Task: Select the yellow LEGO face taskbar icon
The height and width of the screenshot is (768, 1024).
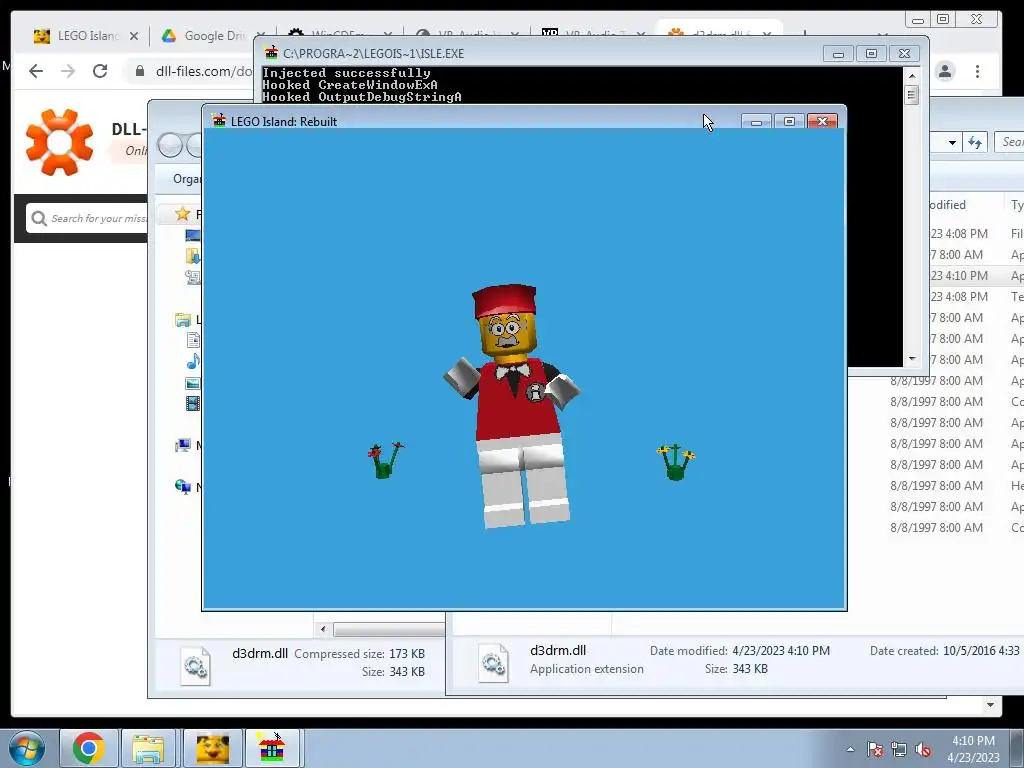Action: [x=212, y=748]
